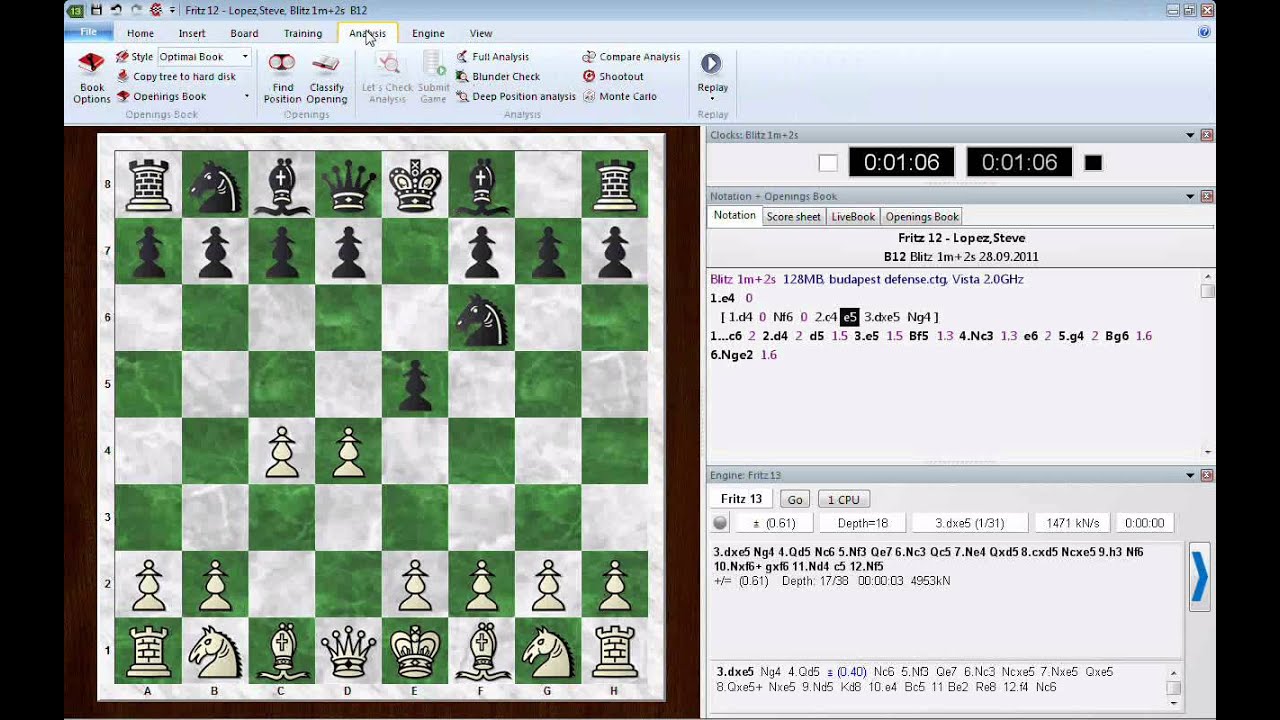Viewport: 1280px width, 720px height.
Task: Open the quick access toolbar dropdown
Action: 172,10
